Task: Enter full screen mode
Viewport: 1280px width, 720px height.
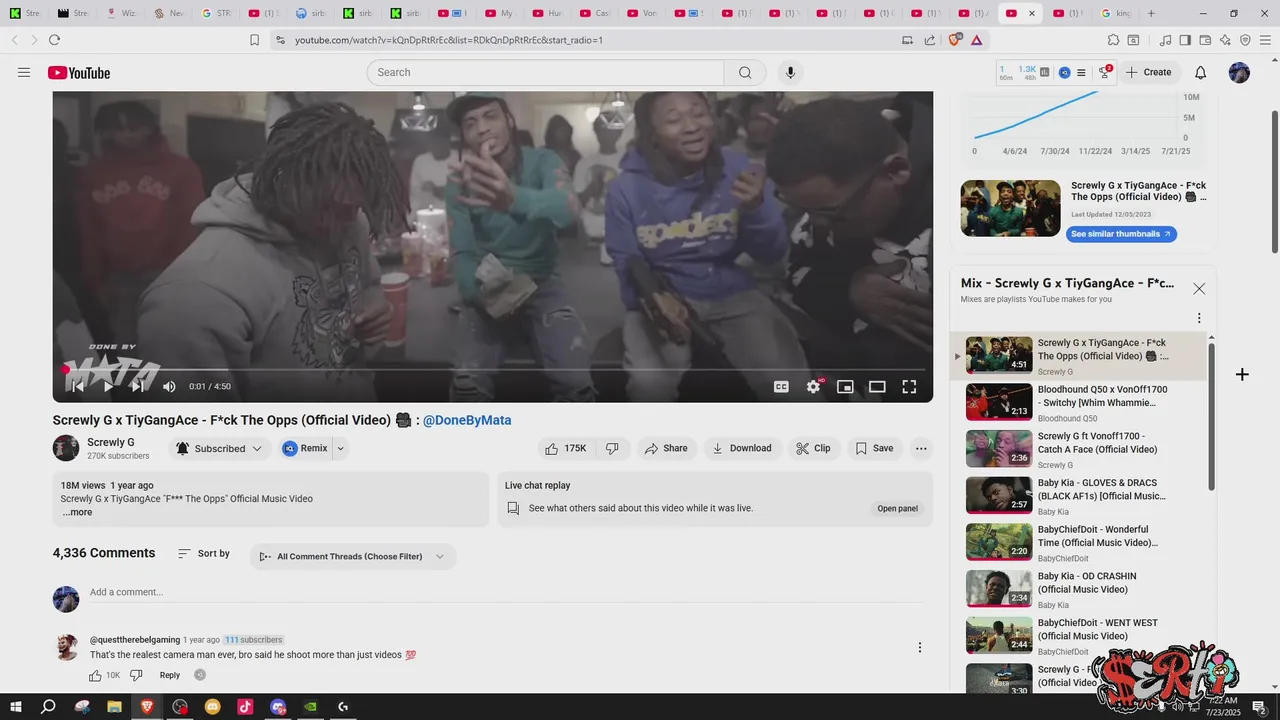Action: point(909,386)
